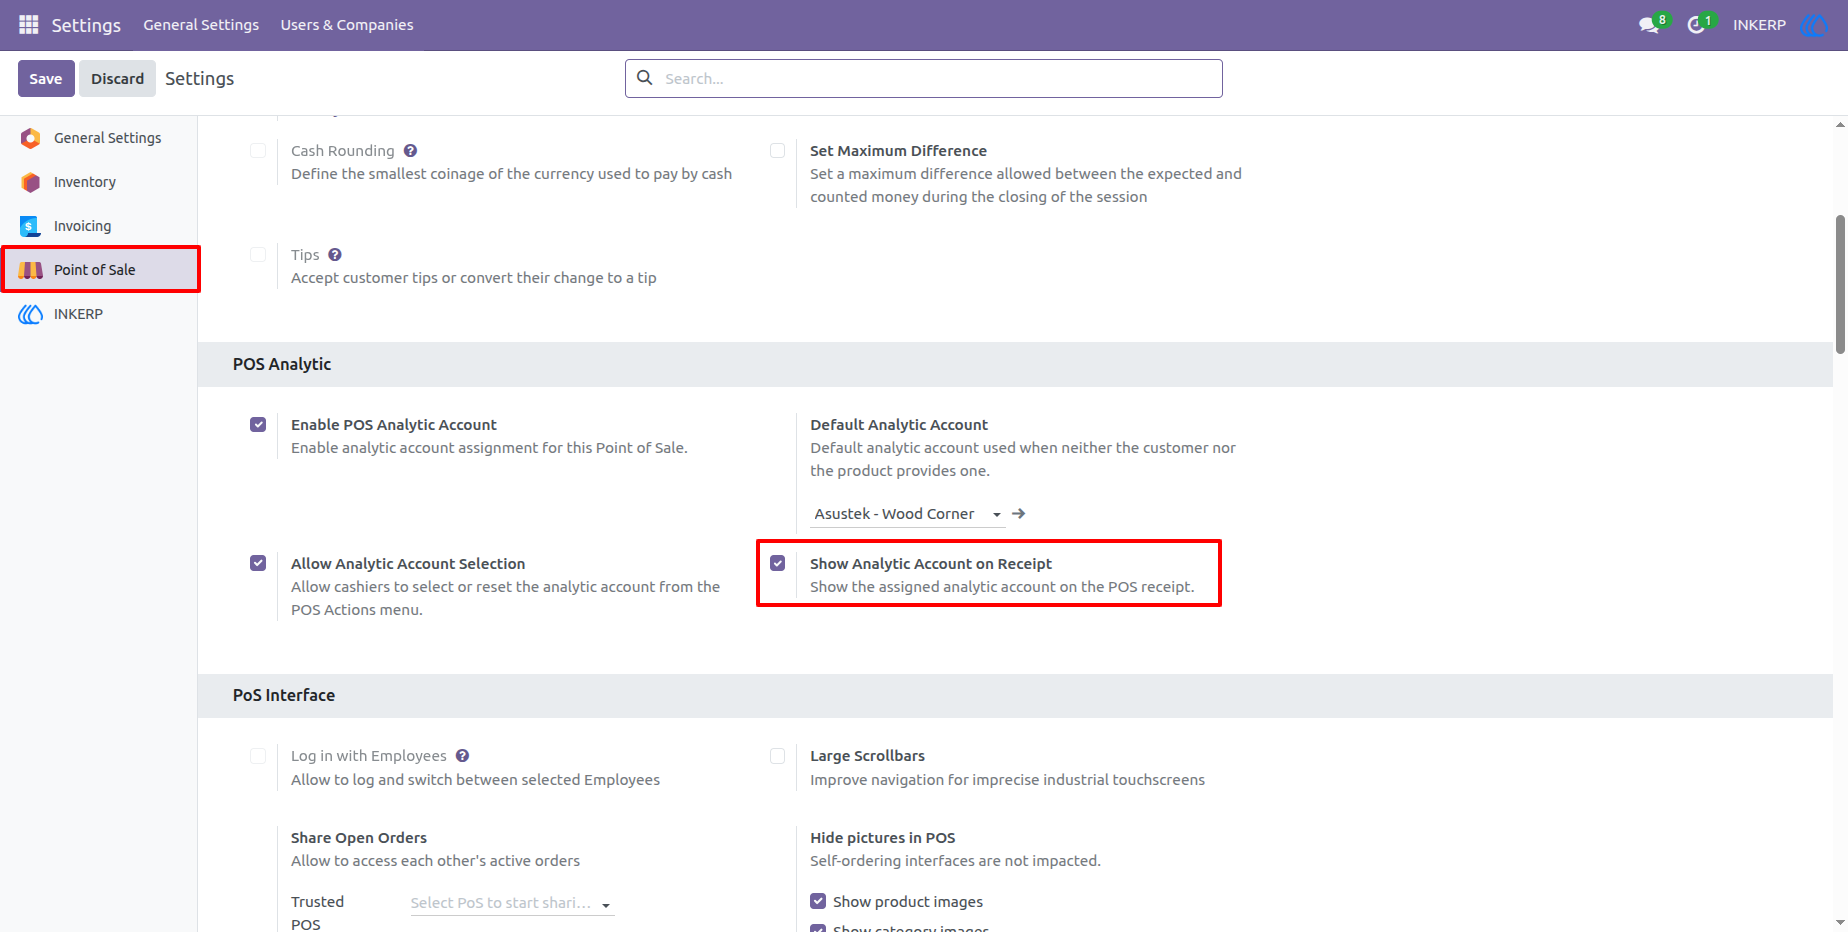Click the vertical scrollbar thumb
1848x932 pixels.
pos(1840,284)
